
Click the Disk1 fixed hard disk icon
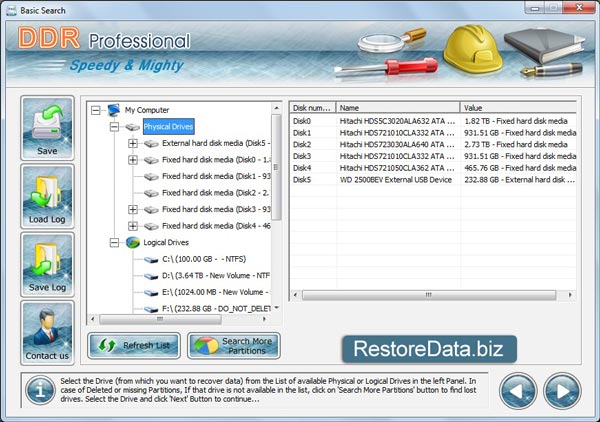point(151,177)
